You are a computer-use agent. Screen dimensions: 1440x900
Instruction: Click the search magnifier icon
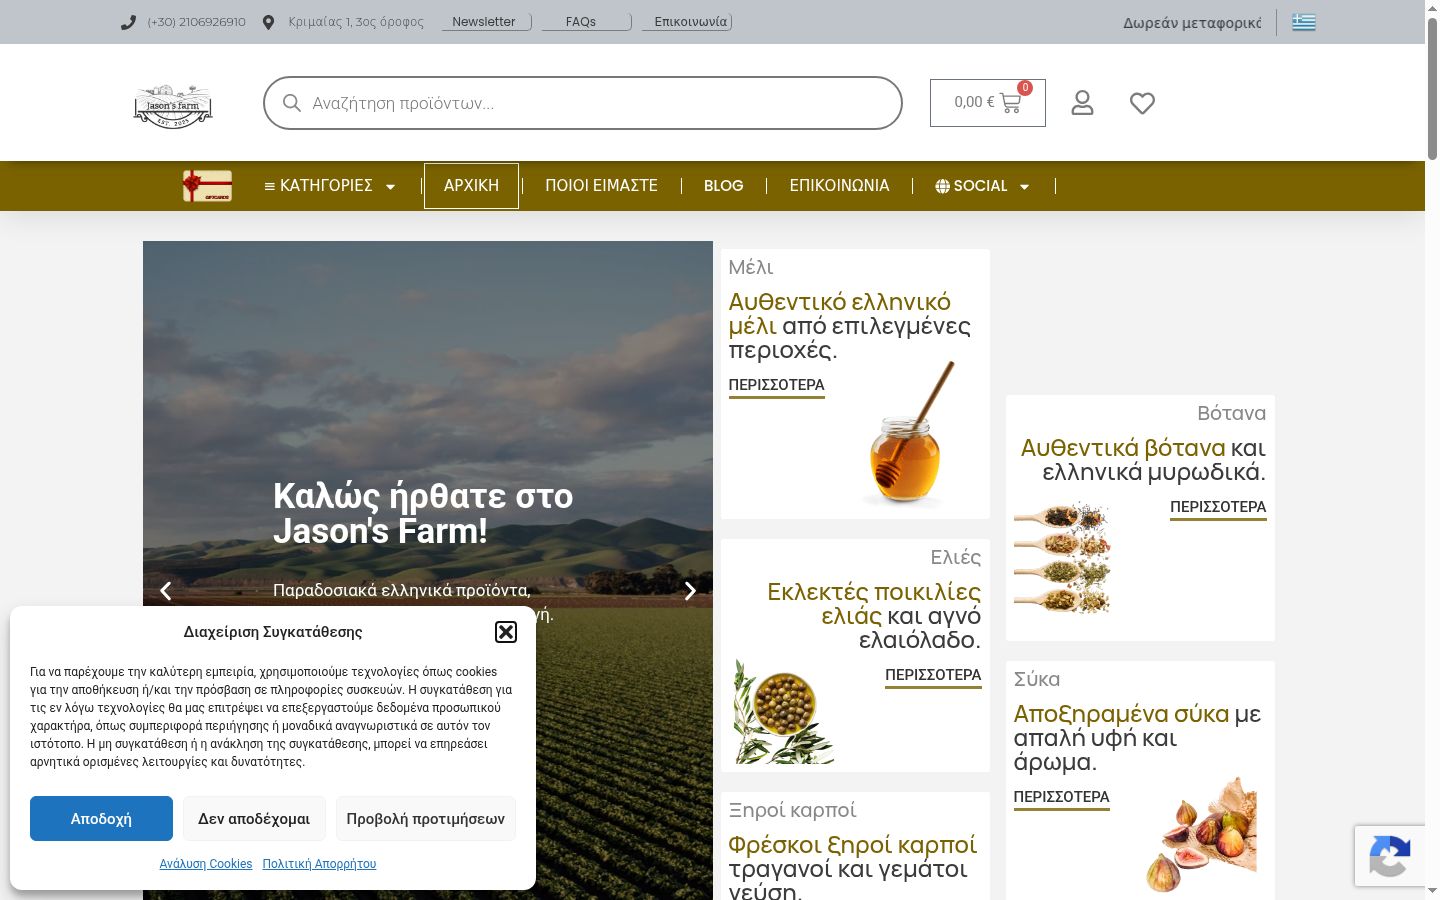[292, 103]
